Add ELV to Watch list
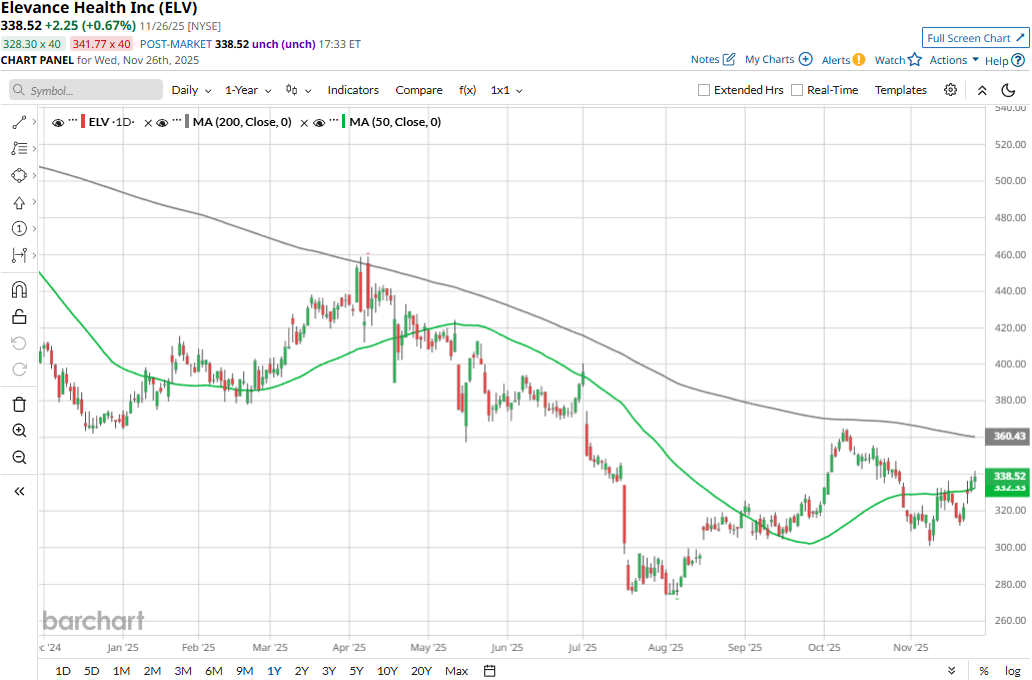1032x680 pixels. [898, 60]
